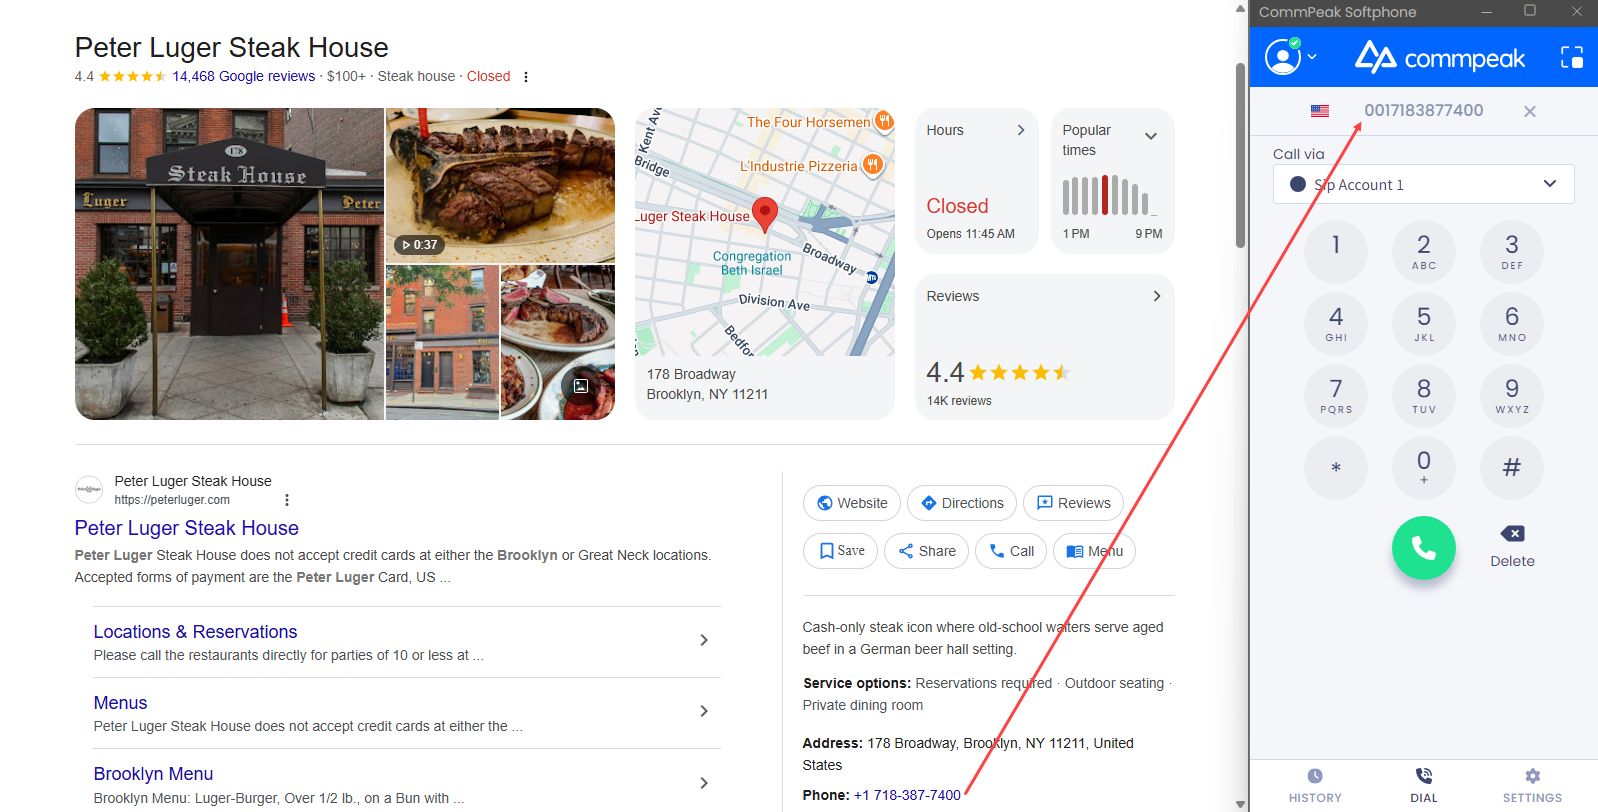Dial digit 7 PQRS on the keypad
Viewport: 1598px width, 812px height.
click(1335, 395)
